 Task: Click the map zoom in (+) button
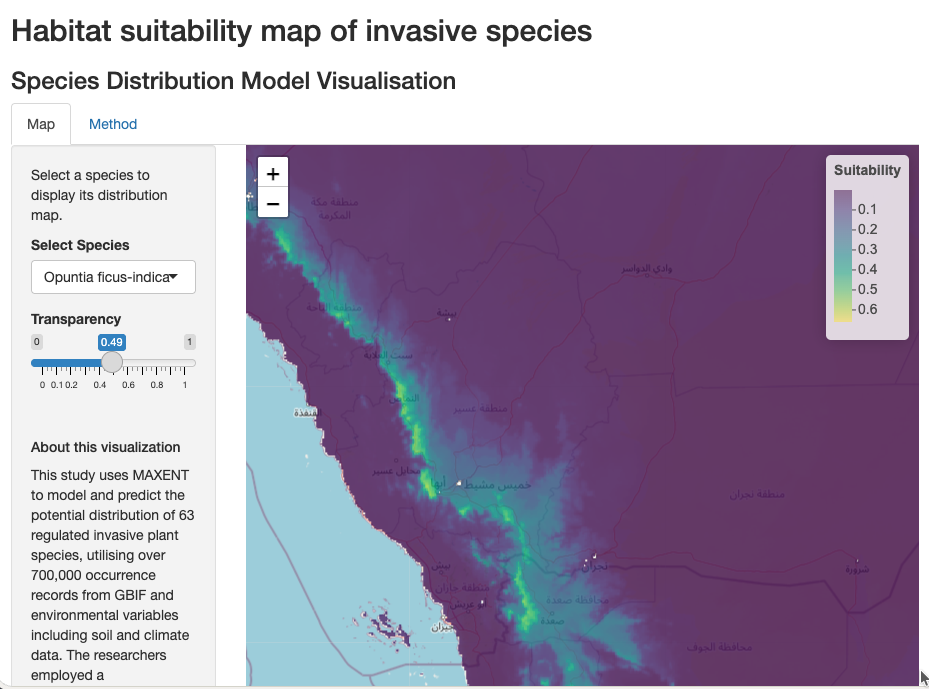[273, 173]
